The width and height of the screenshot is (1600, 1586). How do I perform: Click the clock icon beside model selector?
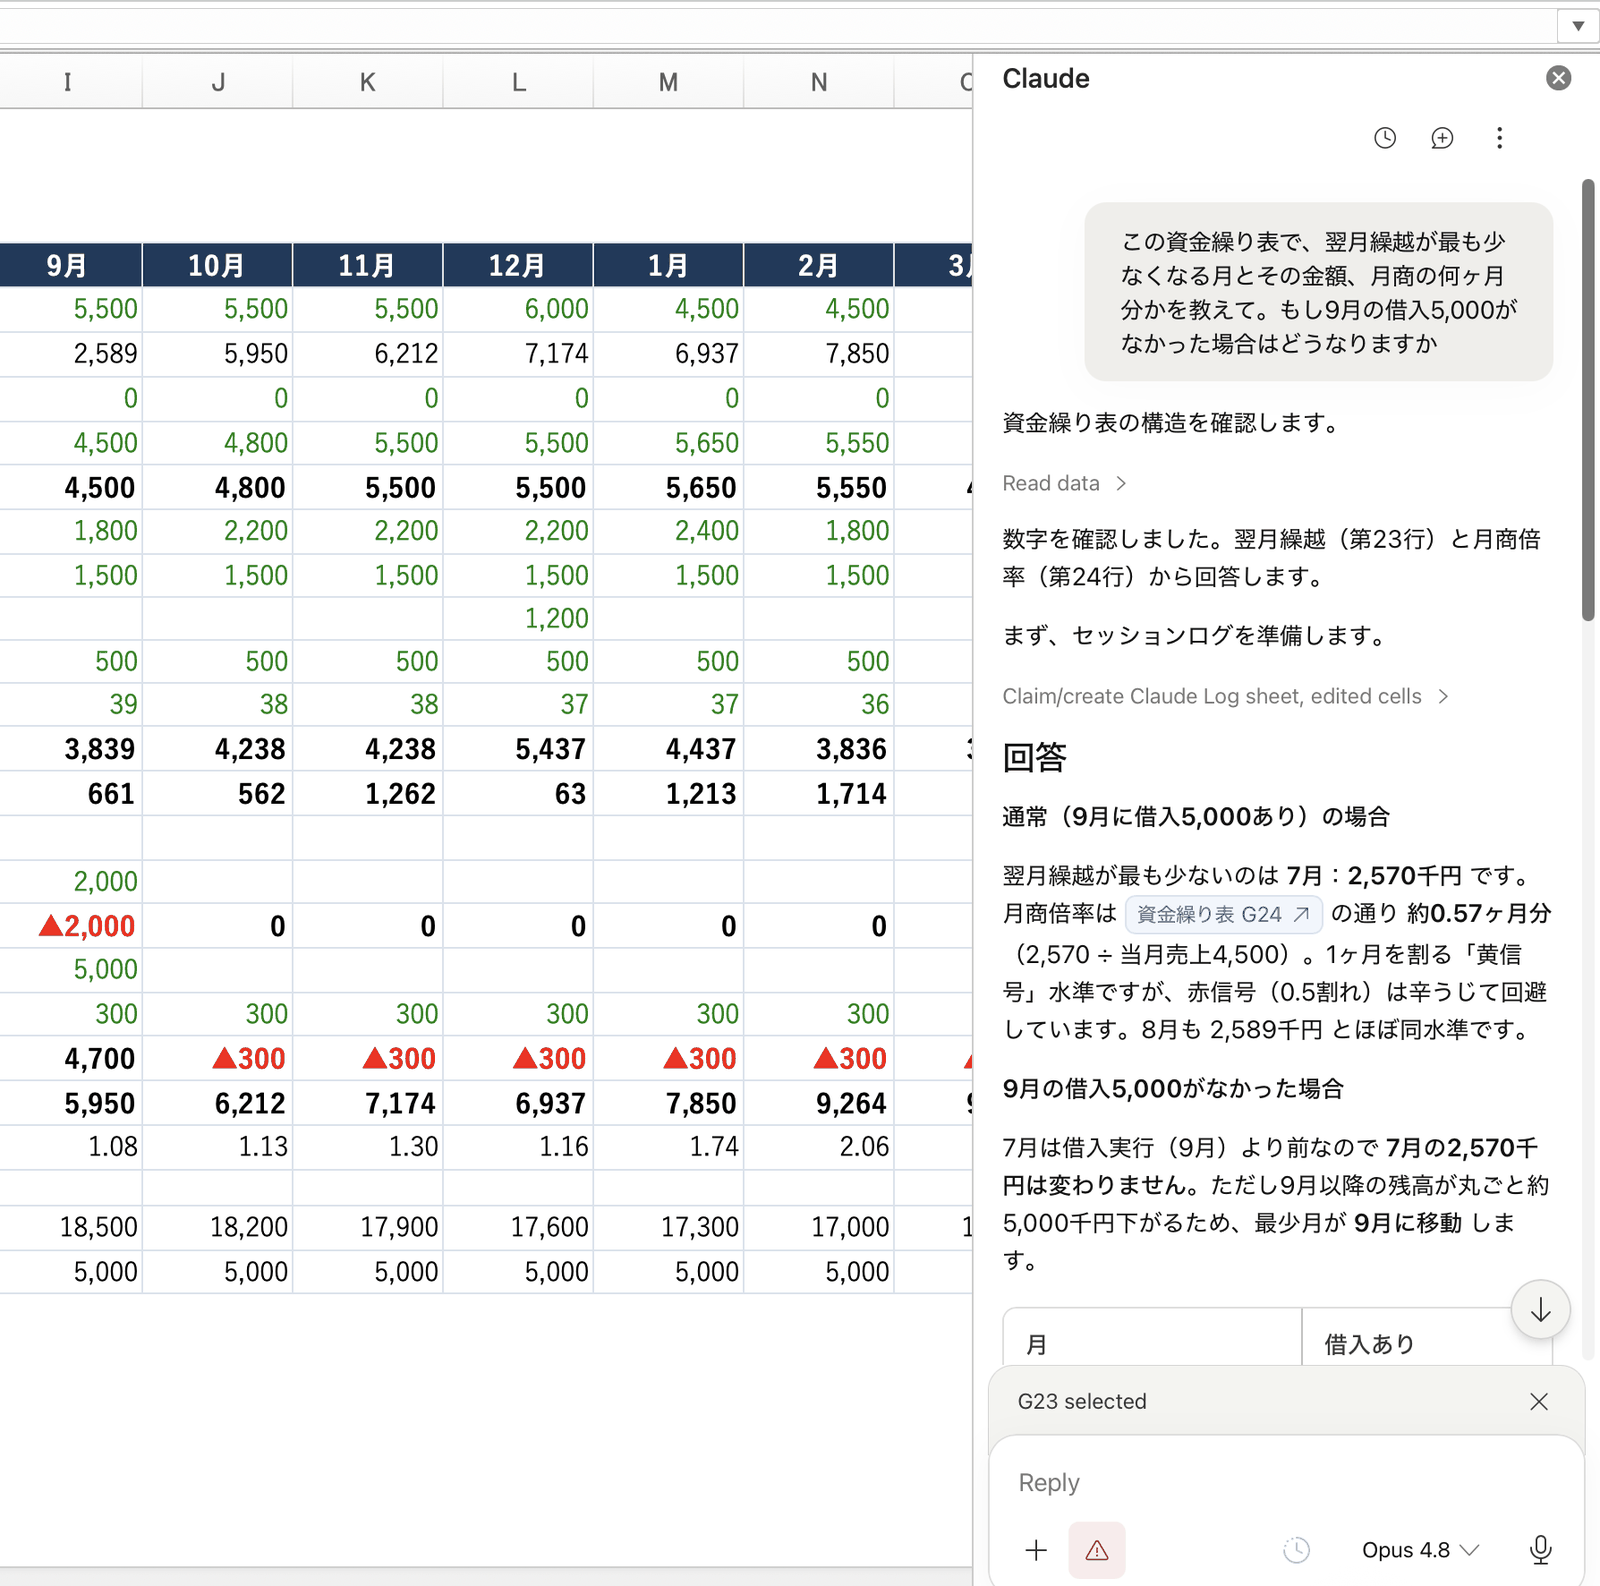(1296, 1550)
